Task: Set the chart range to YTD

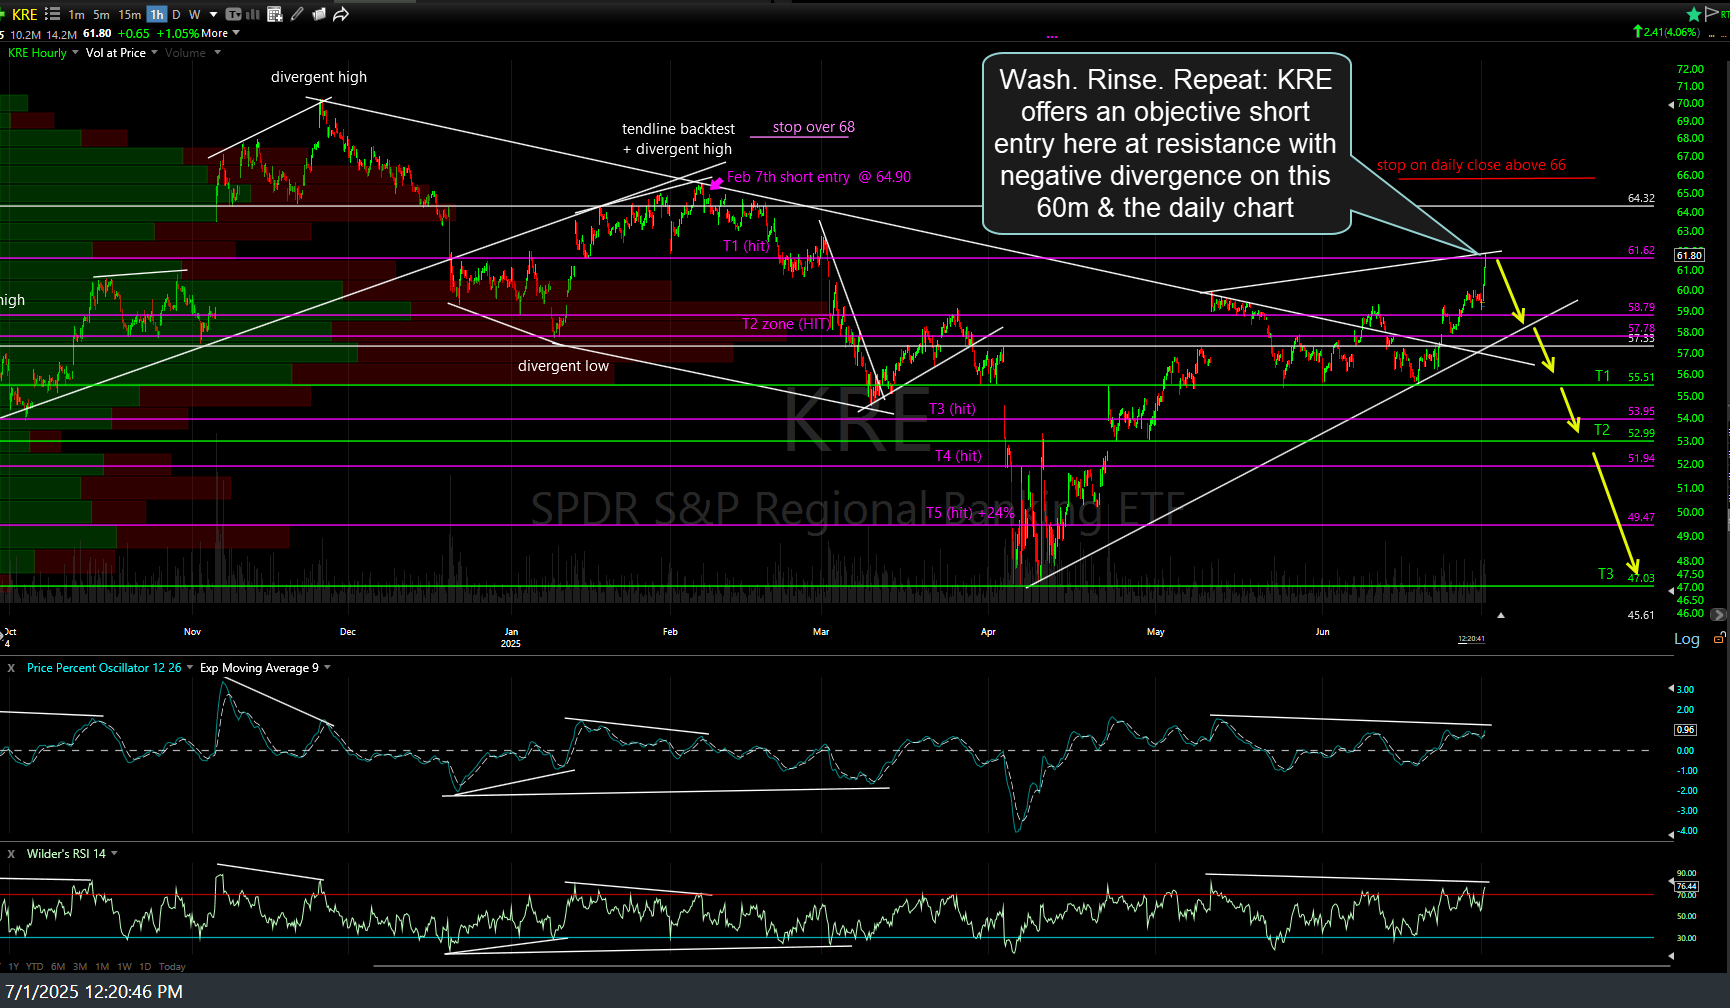Action: (x=35, y=967)
